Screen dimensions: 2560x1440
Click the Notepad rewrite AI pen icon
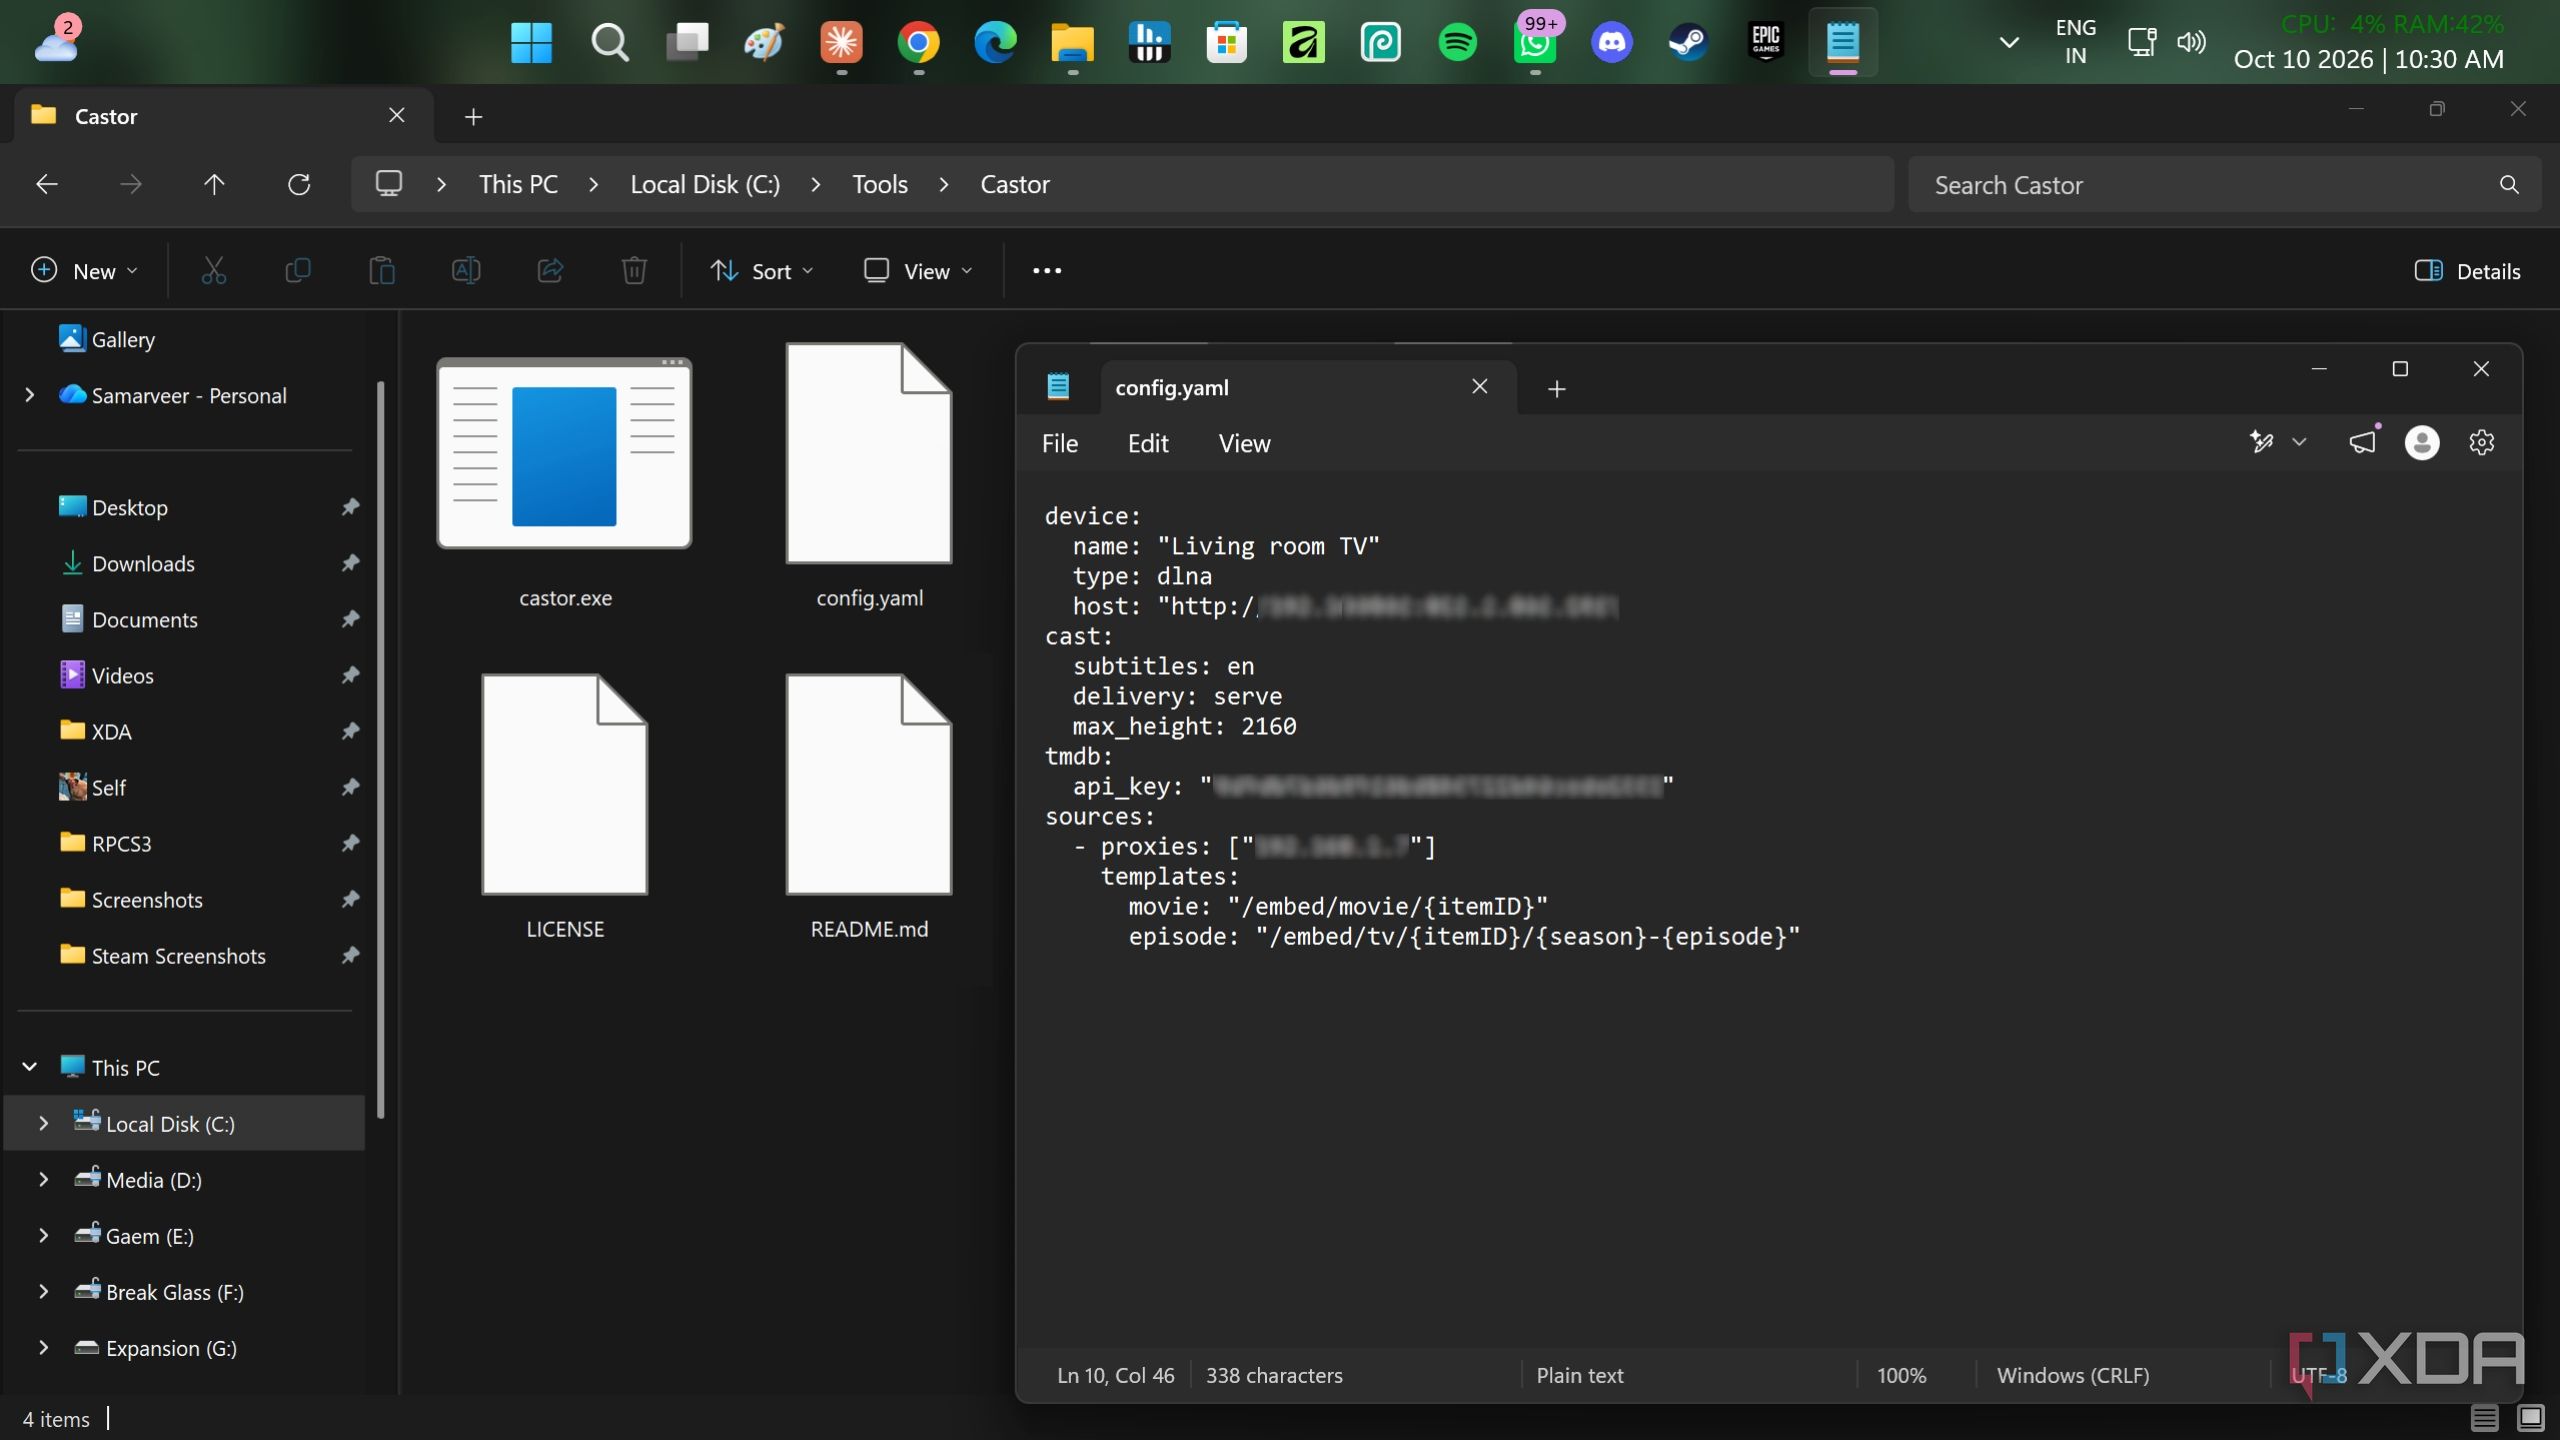pos(2262,442)
